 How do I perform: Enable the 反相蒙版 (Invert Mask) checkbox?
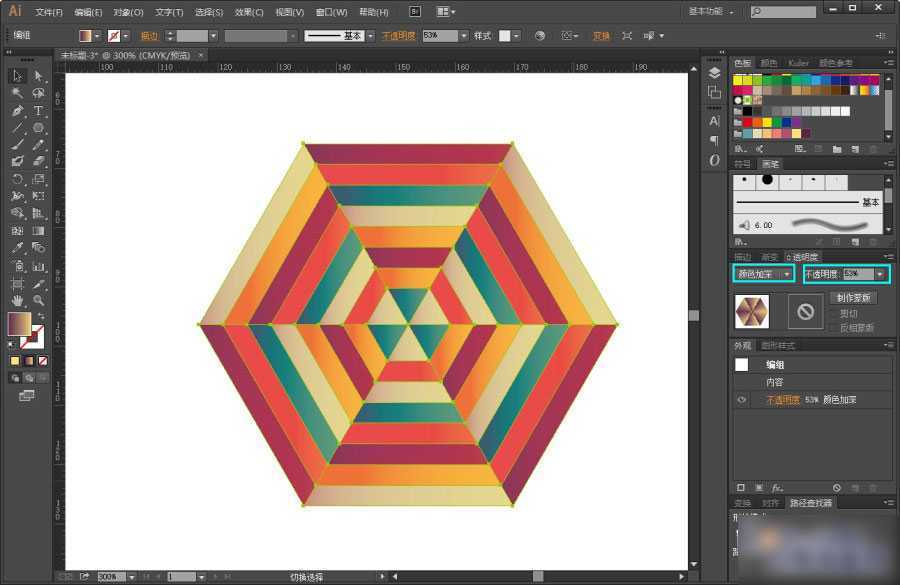(x=835, y=327)
